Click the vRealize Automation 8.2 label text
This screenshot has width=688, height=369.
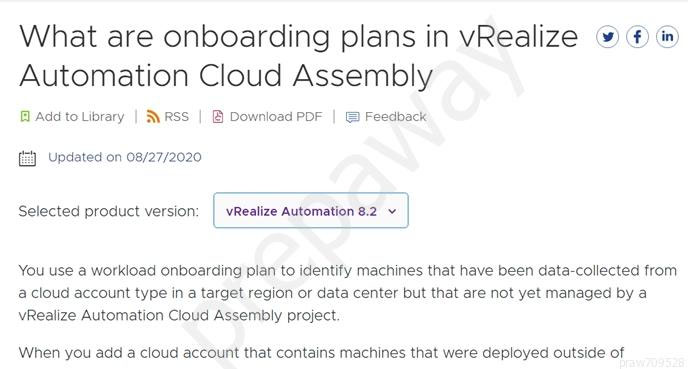[x=301, y=211]
